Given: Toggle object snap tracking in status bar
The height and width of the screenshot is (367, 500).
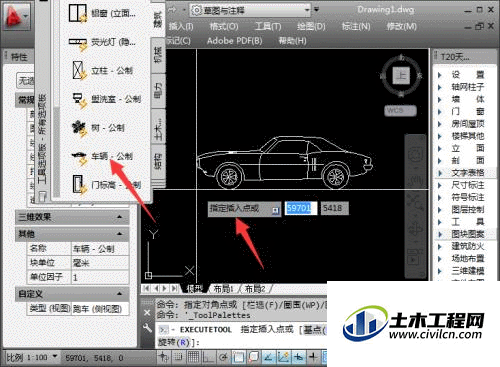Looking at the screenshot, I should [268, 357].
